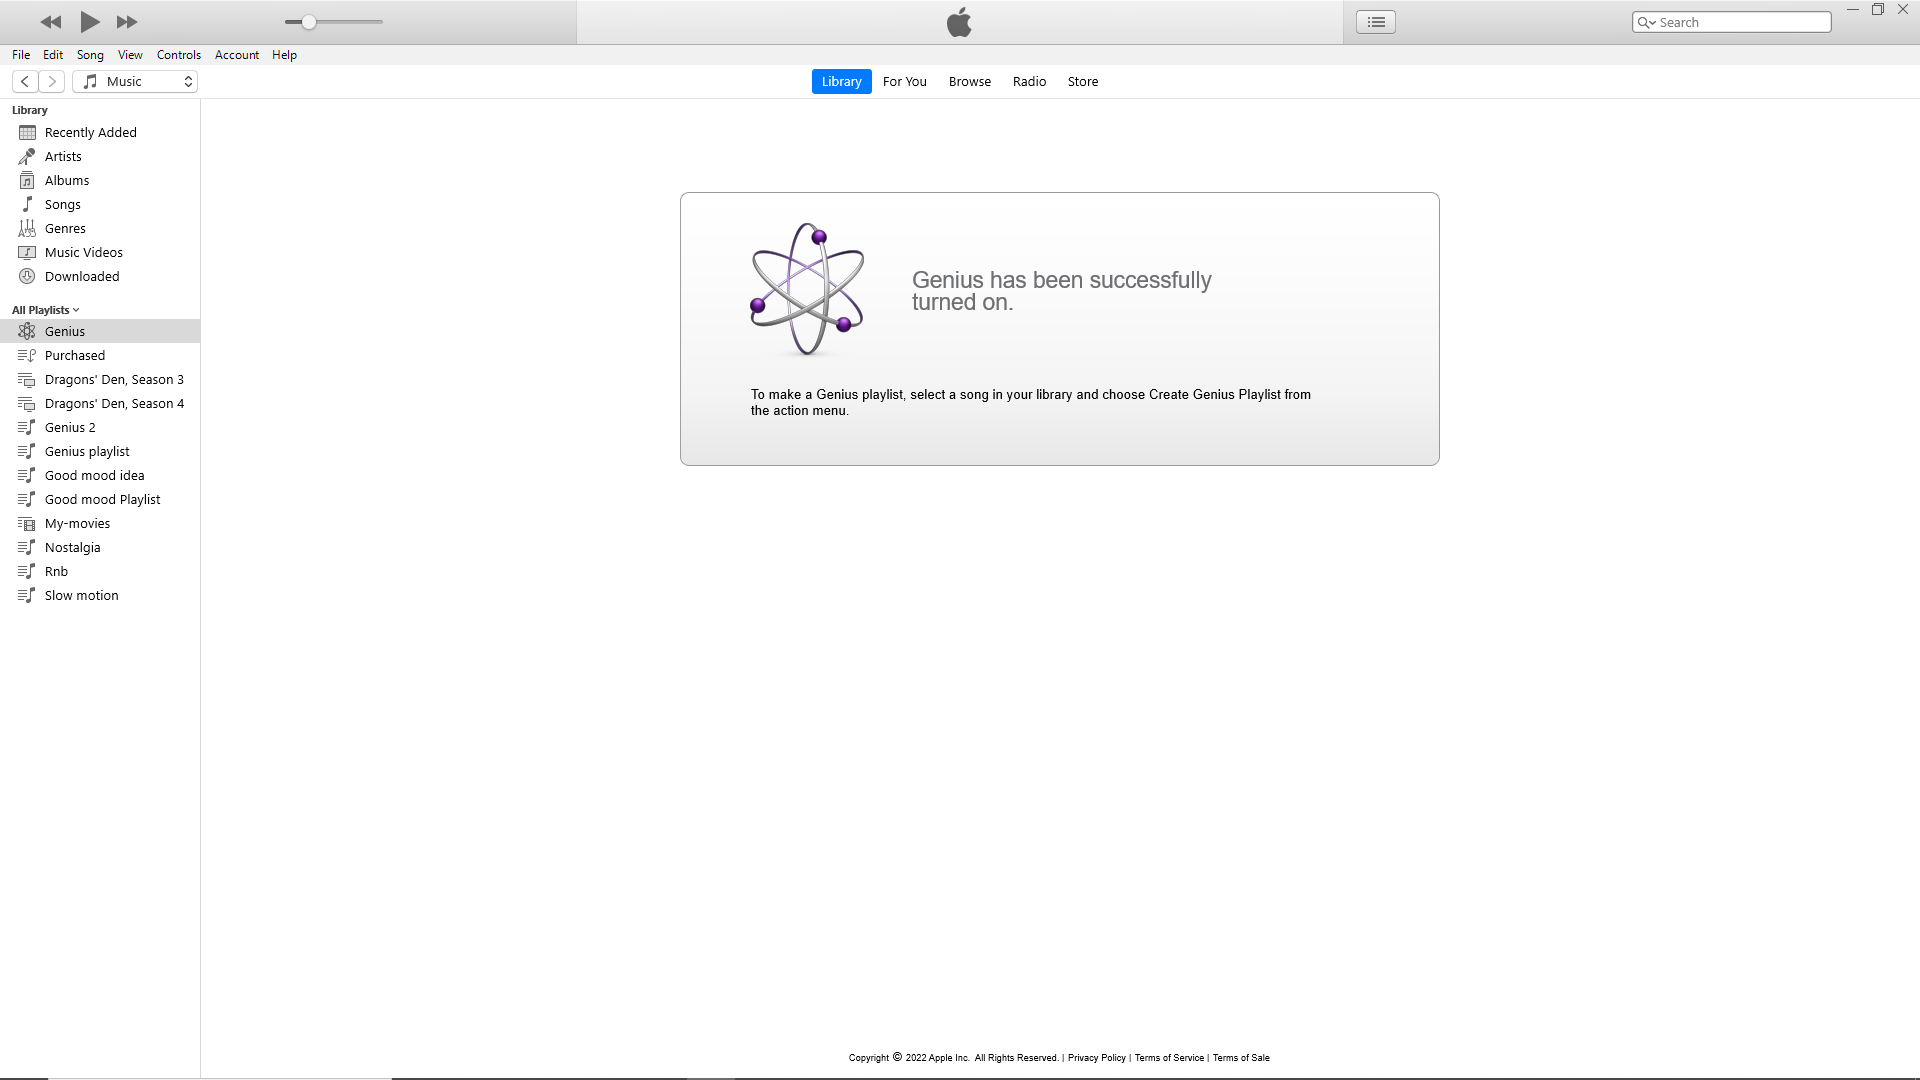Click the Downloaded clock icon
Viewport: 1920px width, 1080px height.
coord(27,276)
